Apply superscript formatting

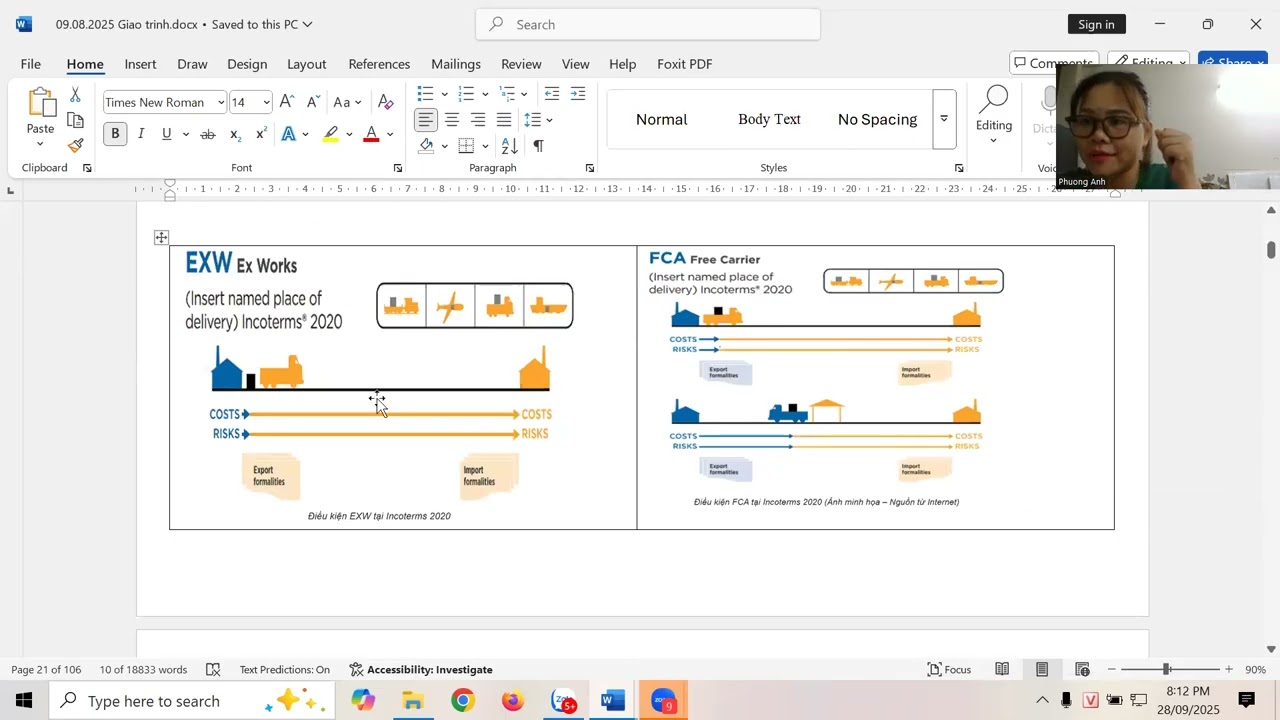[x=261, y=134]
